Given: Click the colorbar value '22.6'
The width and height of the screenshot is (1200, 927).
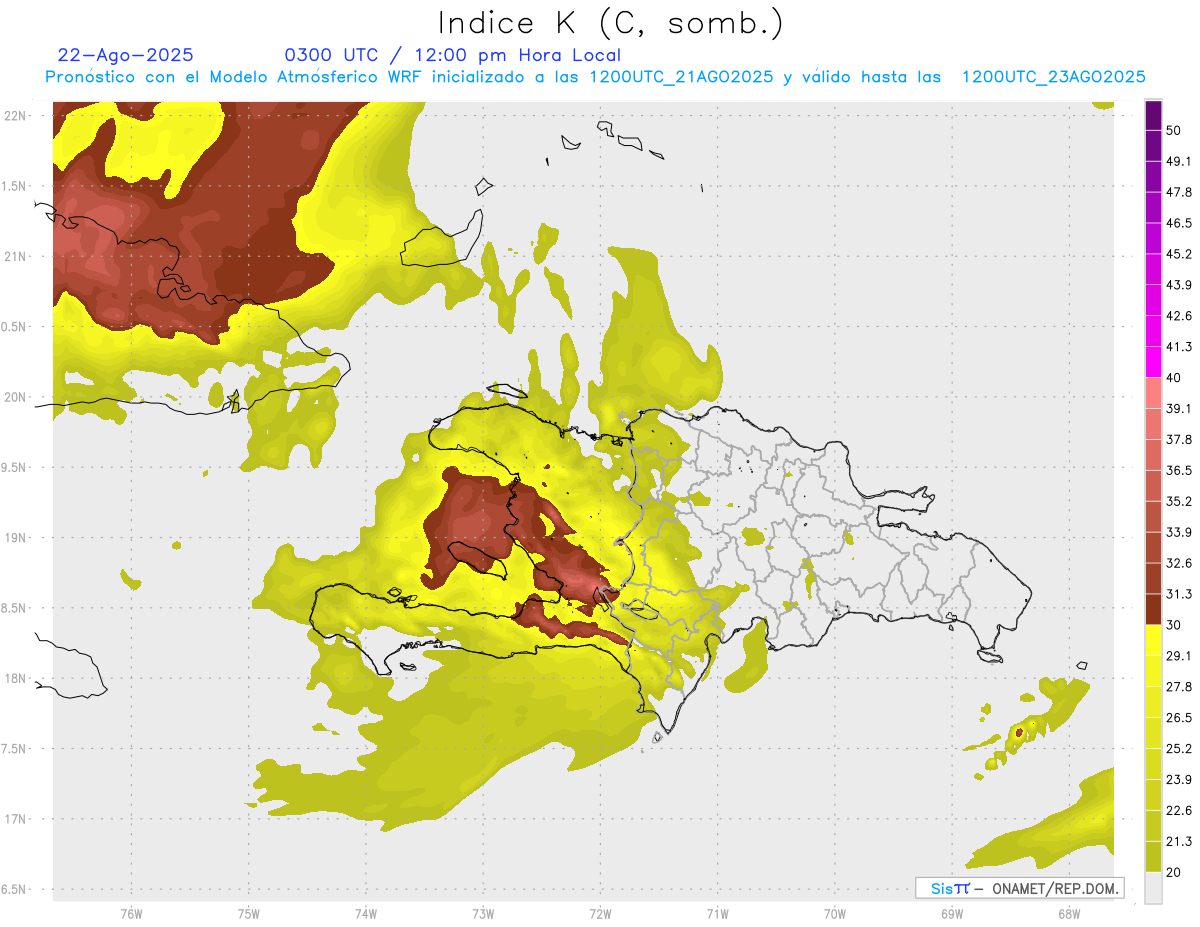Looking at the screenshot, I should 1180,811.
